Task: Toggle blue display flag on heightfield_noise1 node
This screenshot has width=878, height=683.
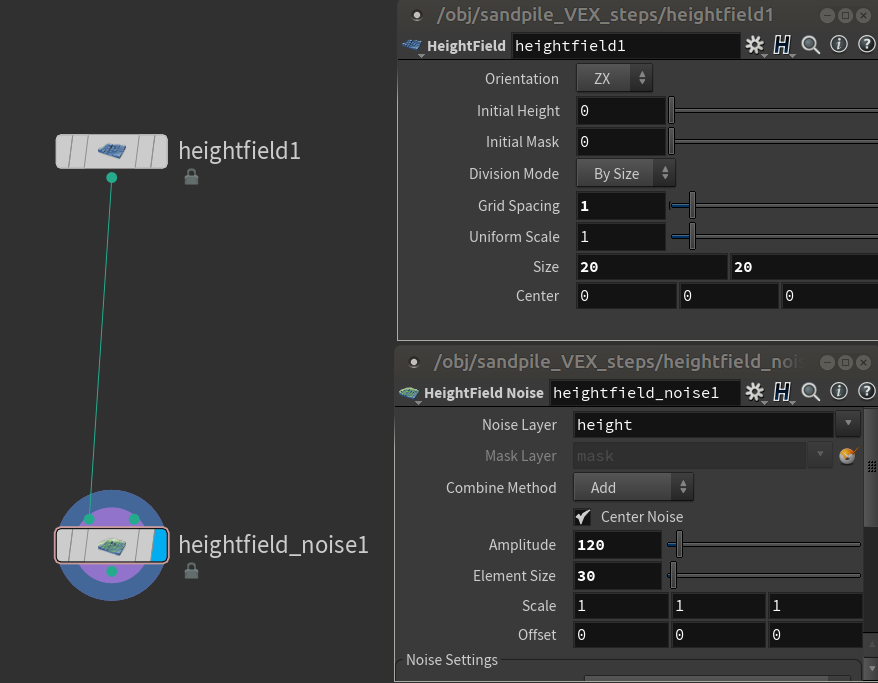Action: coord(158,546)
